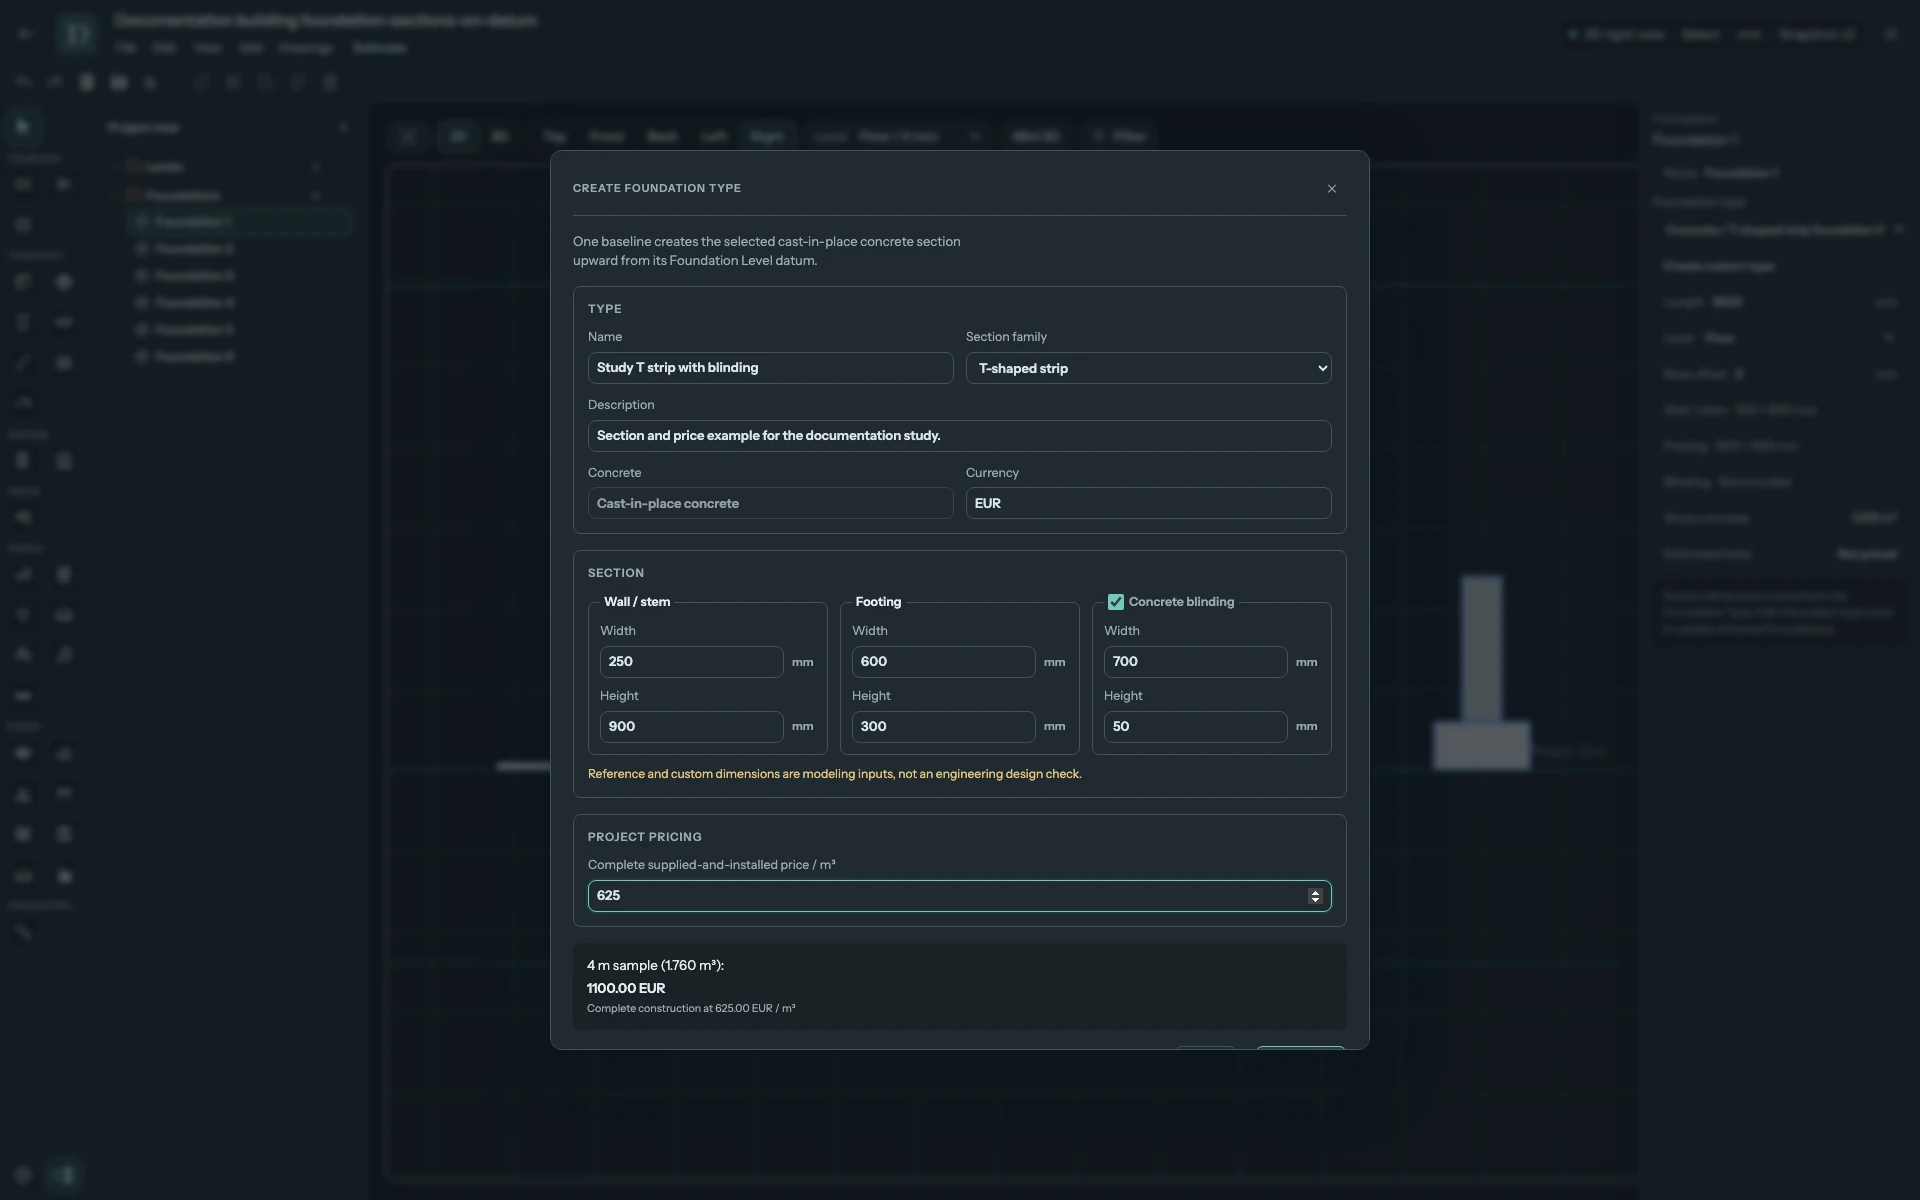The width and height of the screenshot is (1920, 1200).
Task: Edit the foundation type Name field
Action: click(x=770, y=368)
